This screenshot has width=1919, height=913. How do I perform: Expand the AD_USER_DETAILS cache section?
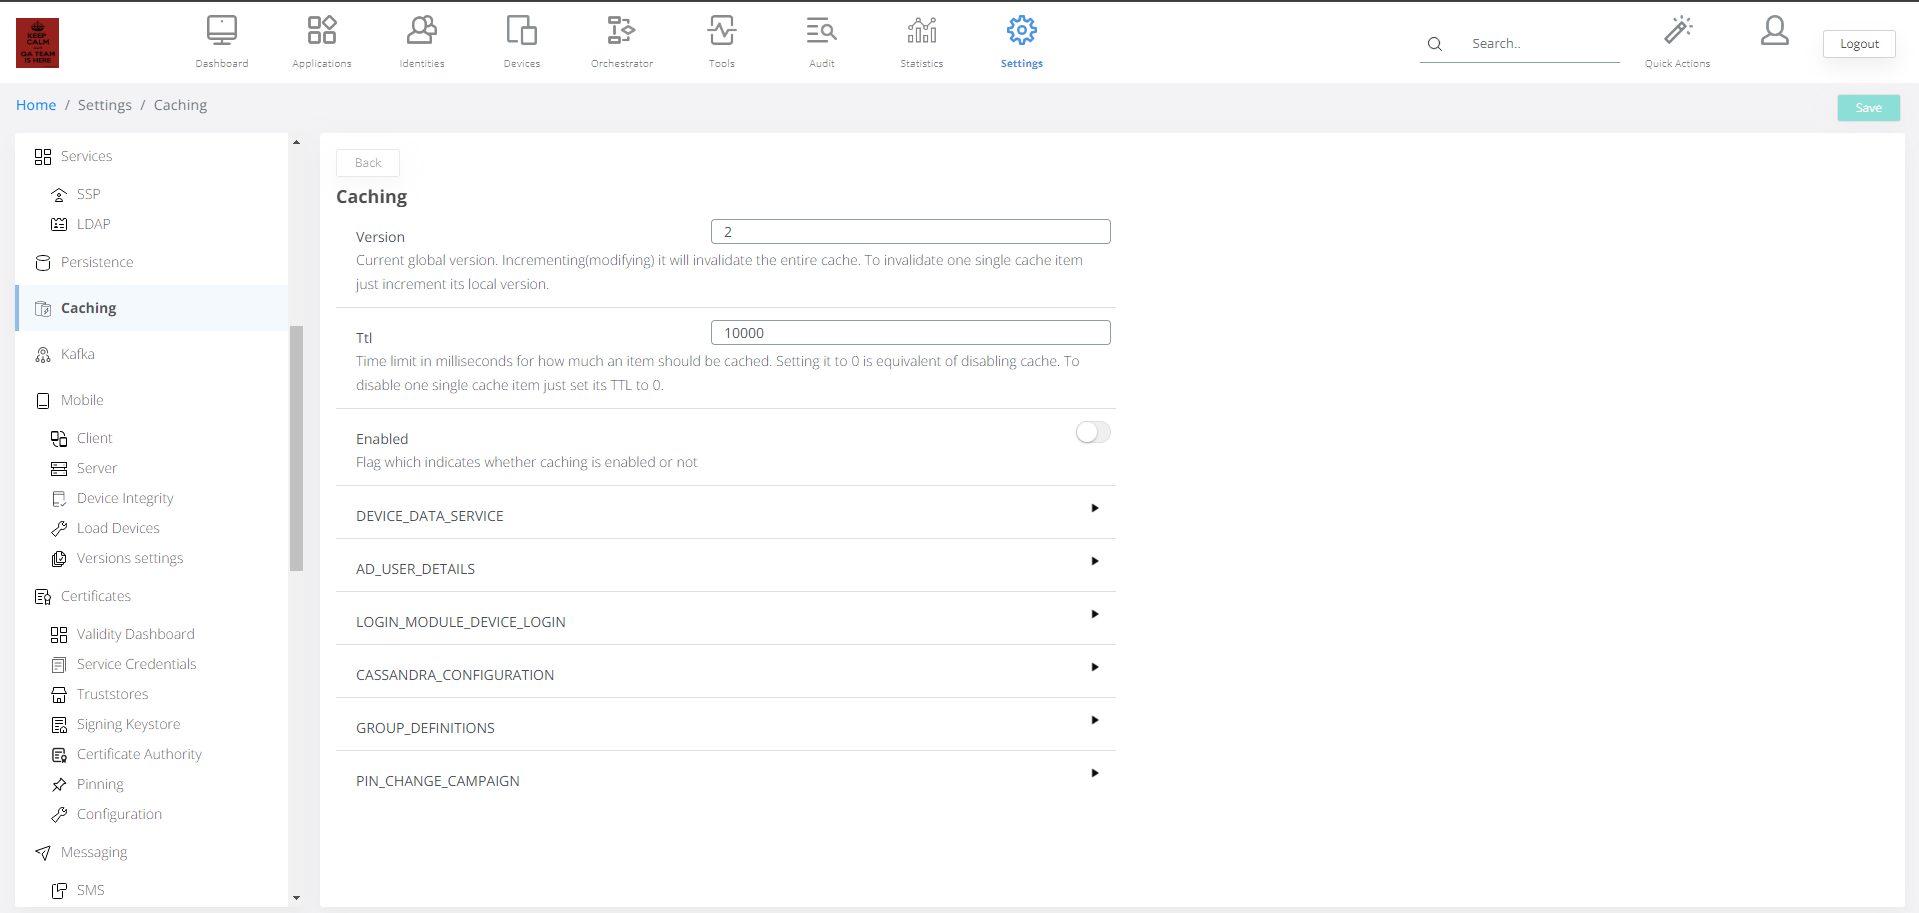(1094, 561)
